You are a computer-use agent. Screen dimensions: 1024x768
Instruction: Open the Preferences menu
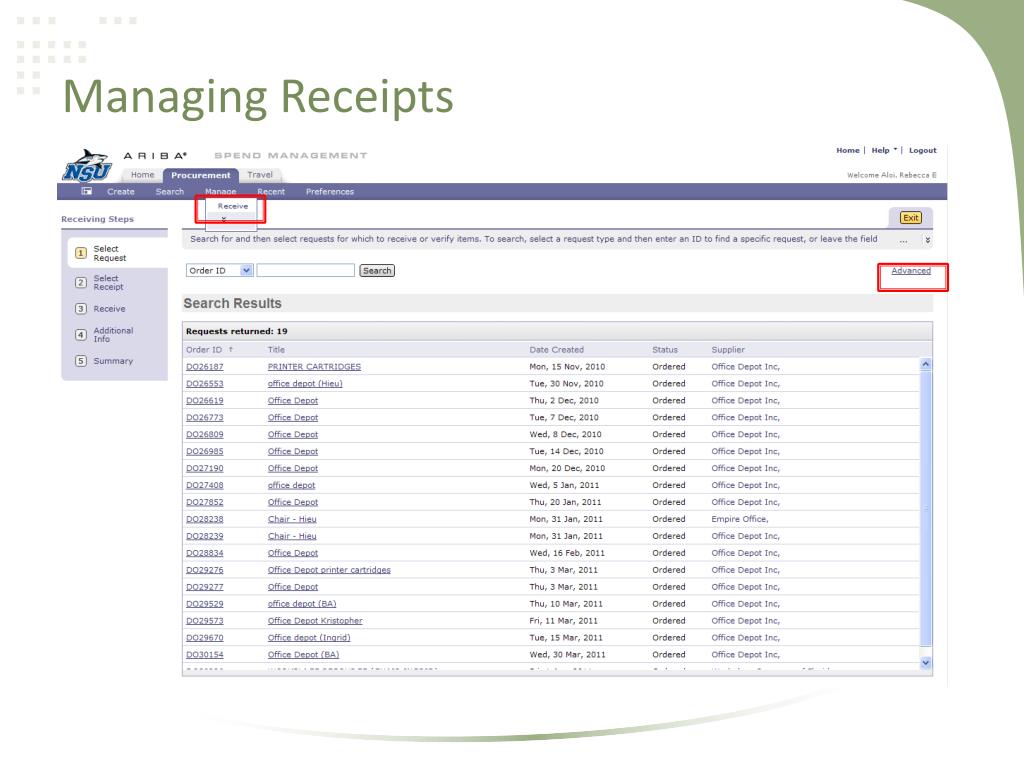330,192
